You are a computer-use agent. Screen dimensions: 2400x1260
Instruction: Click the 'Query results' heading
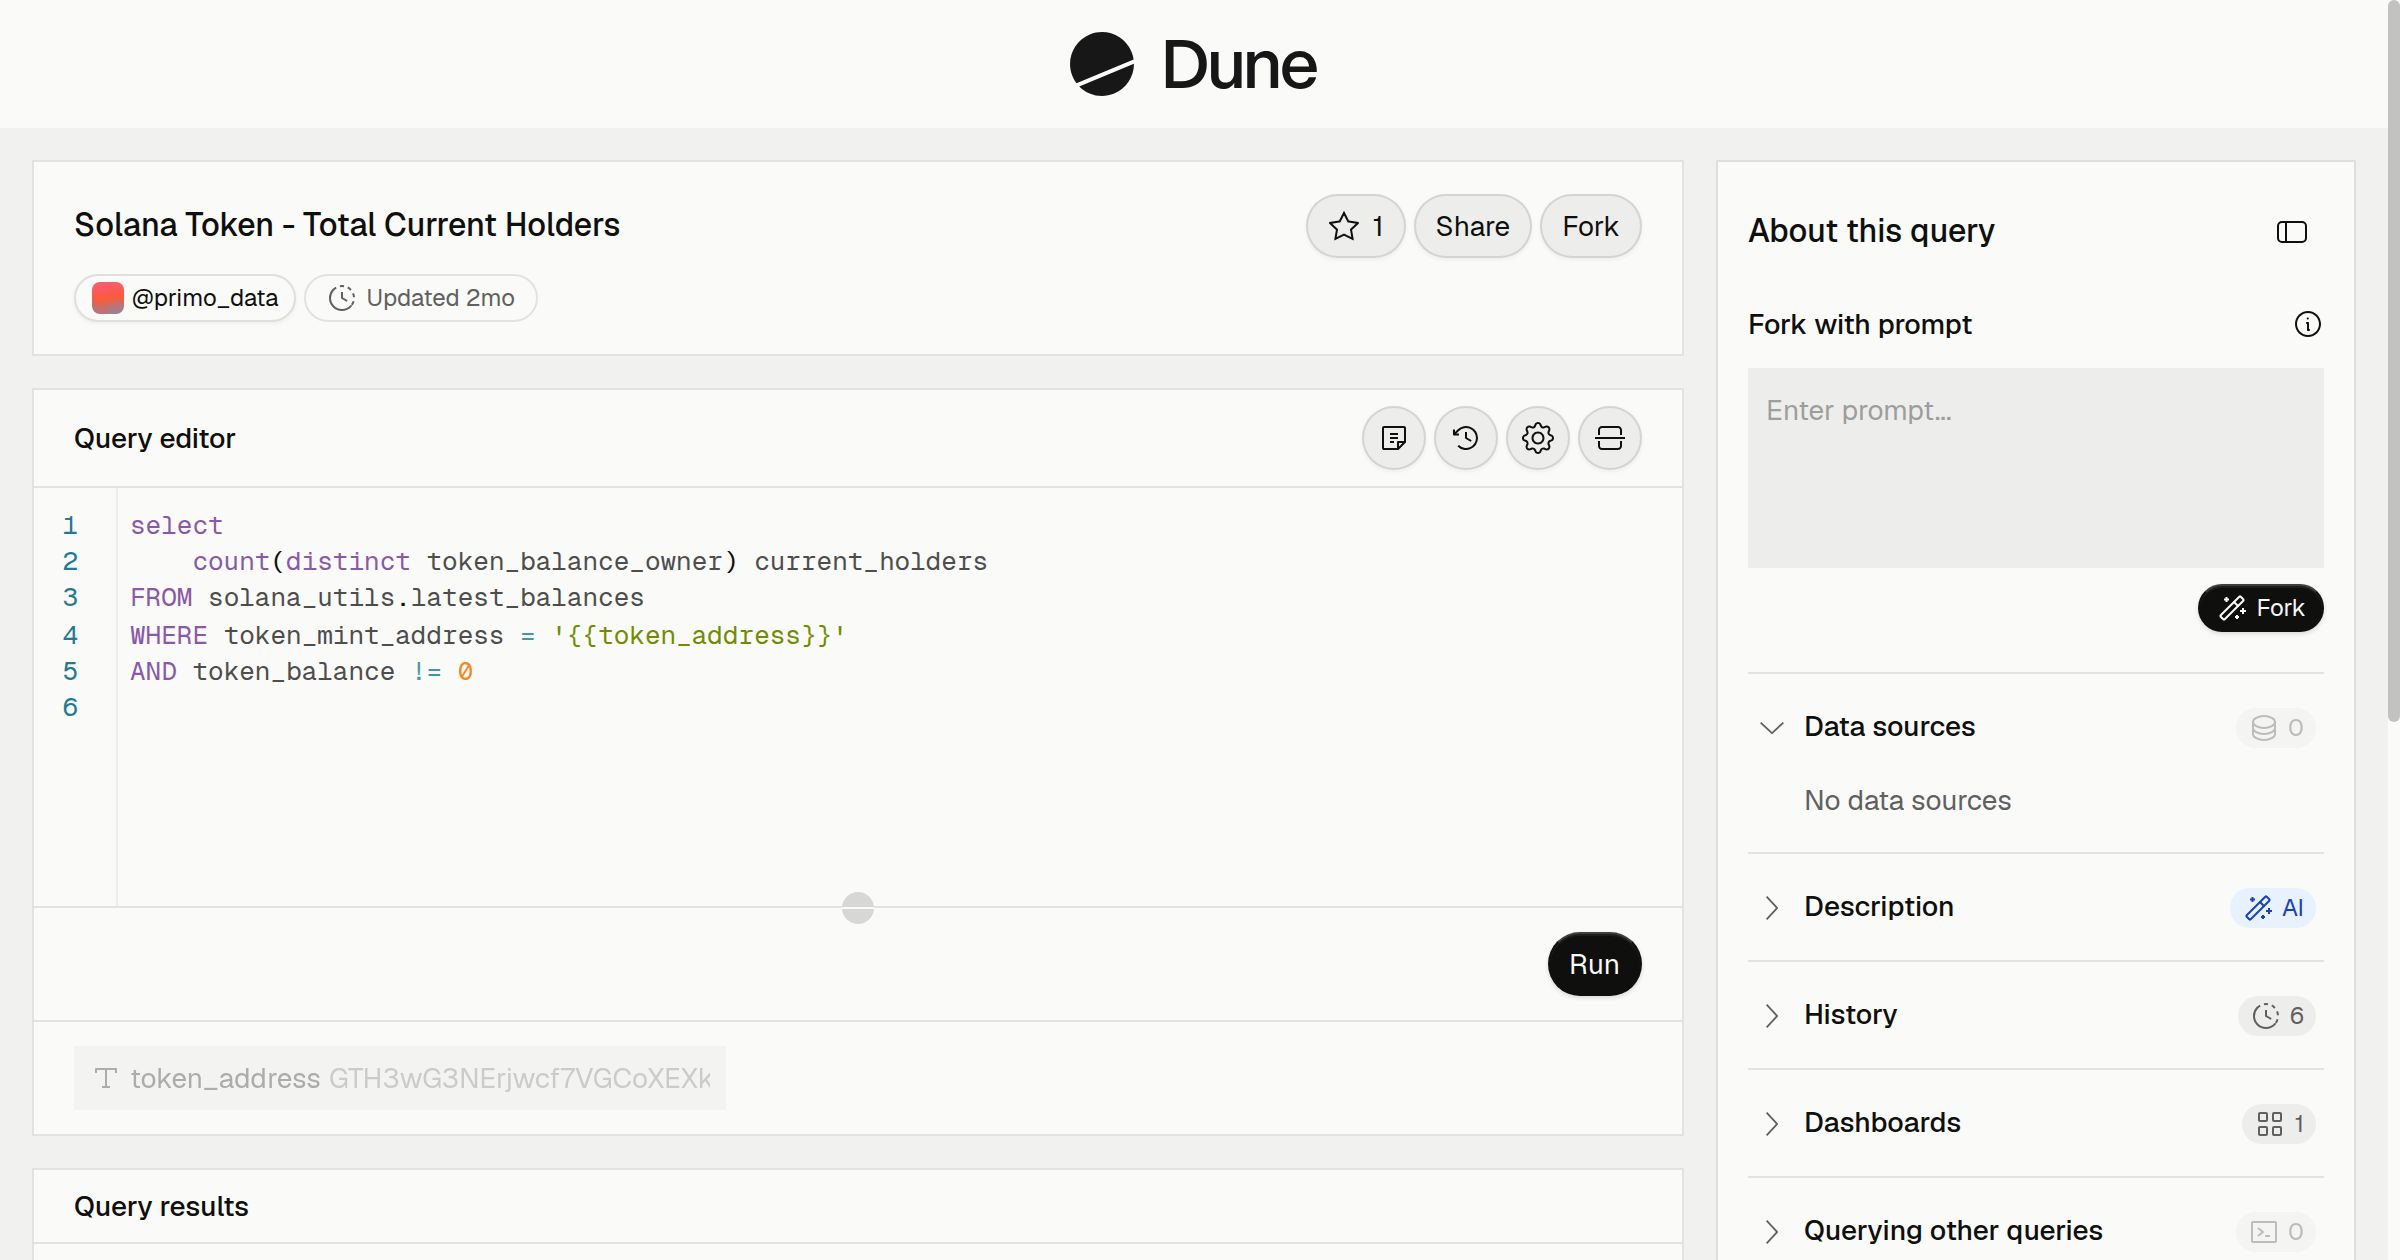click(161, 1206)
